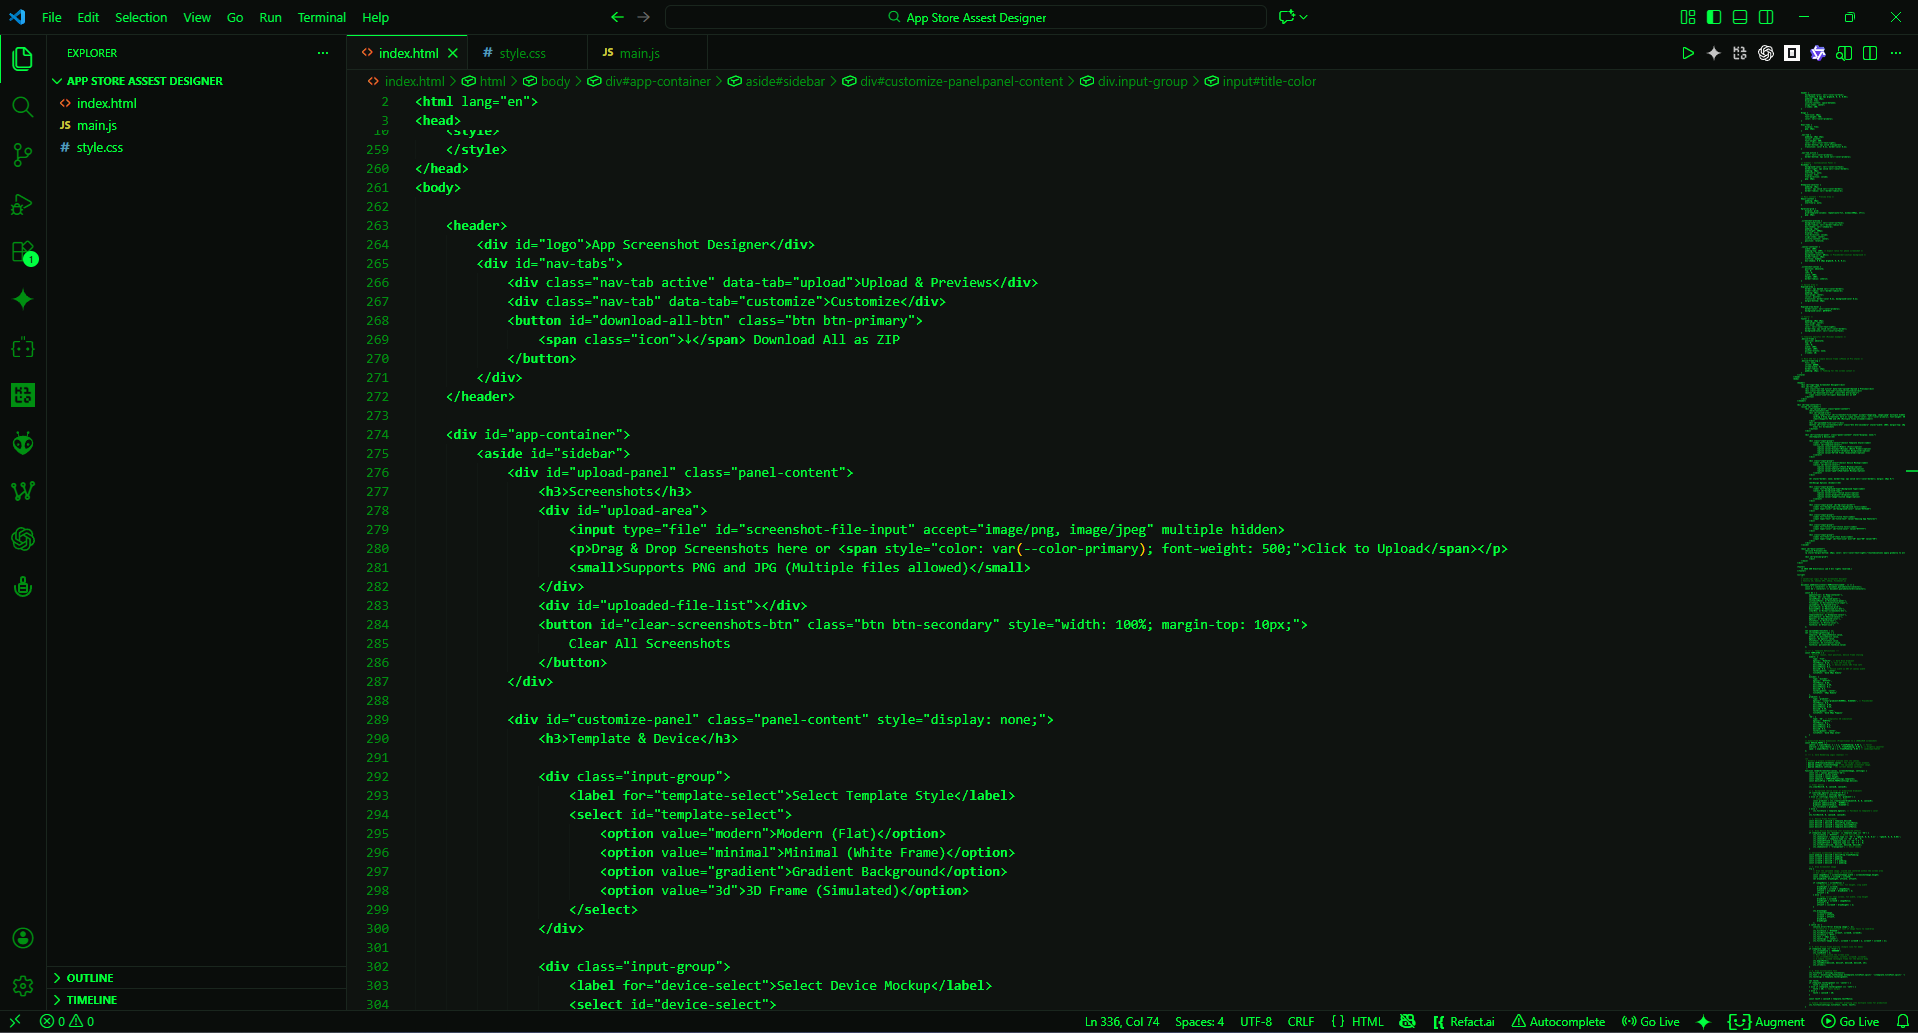Open the Extensions view with badge
The width and height of the screenshot is (1918, 1033).
pos(22,251)
